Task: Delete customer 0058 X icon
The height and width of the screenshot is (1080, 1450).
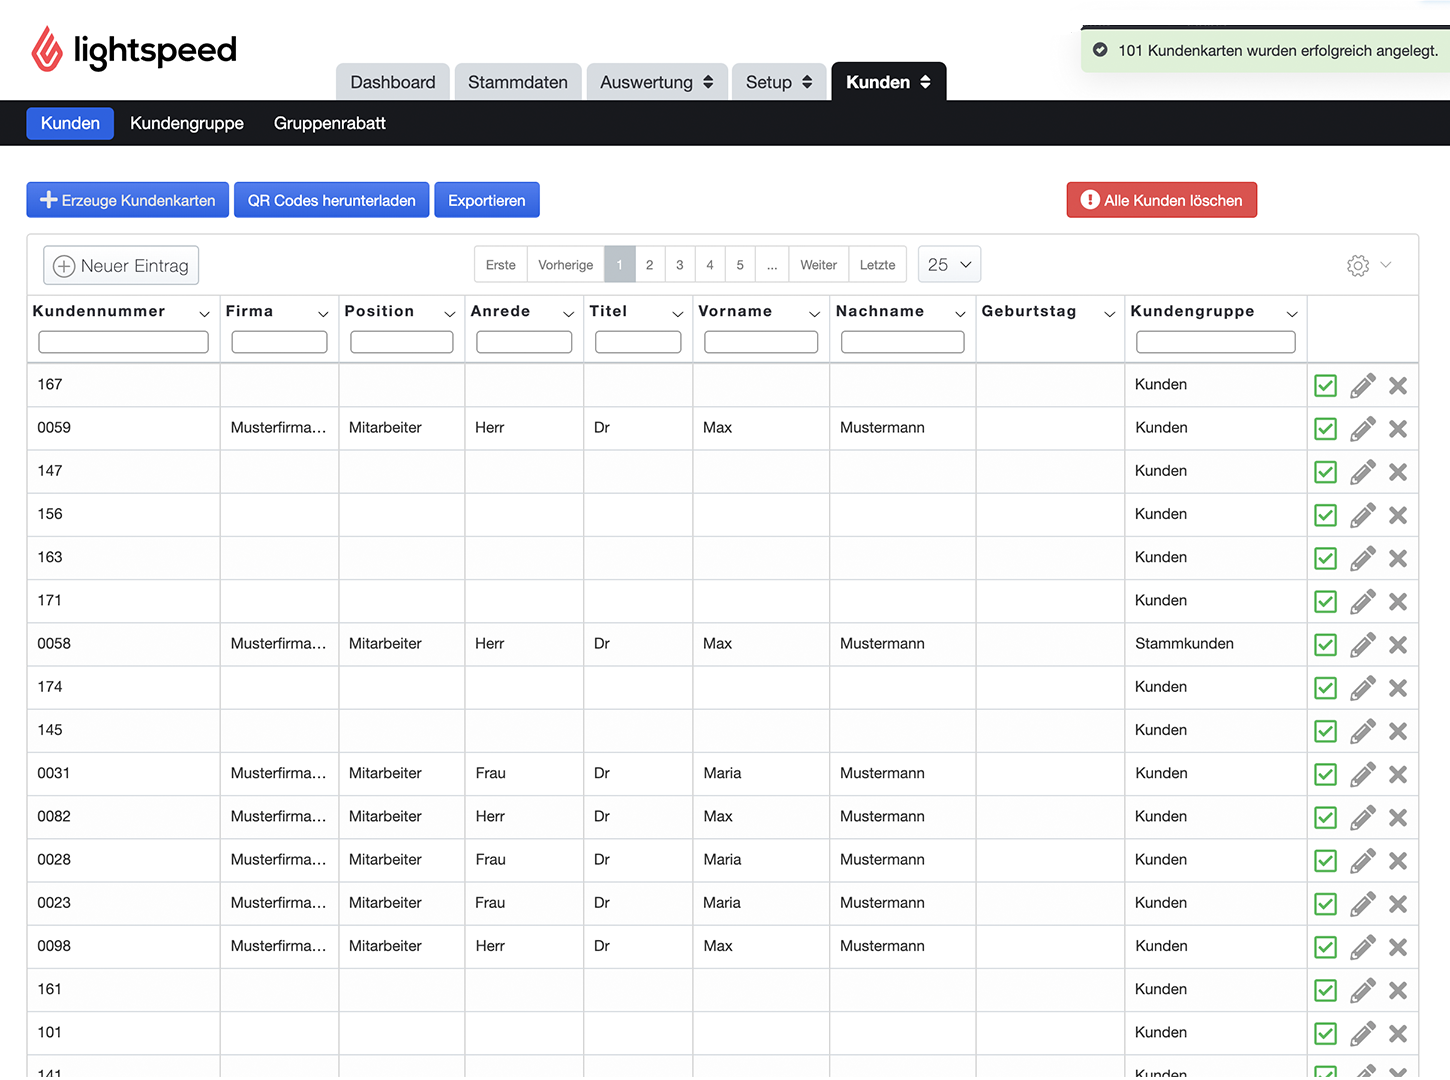Action: (x=1398, y=645)
